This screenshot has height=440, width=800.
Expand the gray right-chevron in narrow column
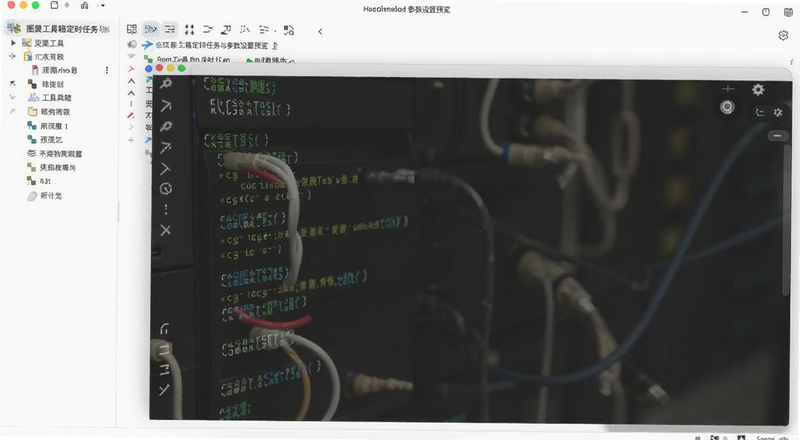point(131,127)
